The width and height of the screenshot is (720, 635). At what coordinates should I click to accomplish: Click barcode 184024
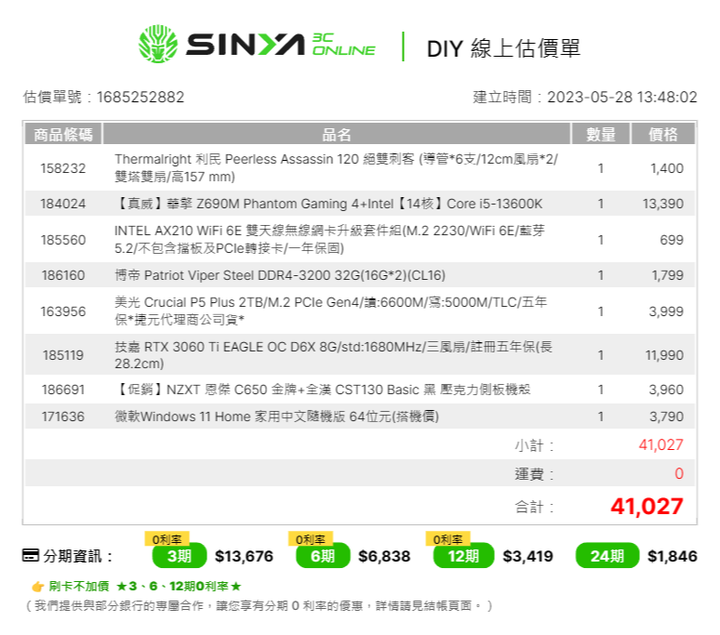pyautogui.click(x=63, y=203)
